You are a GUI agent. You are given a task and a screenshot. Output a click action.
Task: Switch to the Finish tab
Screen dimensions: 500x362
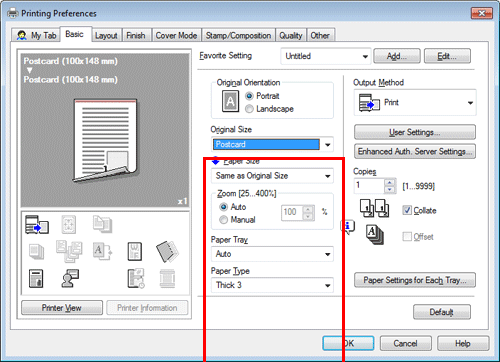[136, 35]
